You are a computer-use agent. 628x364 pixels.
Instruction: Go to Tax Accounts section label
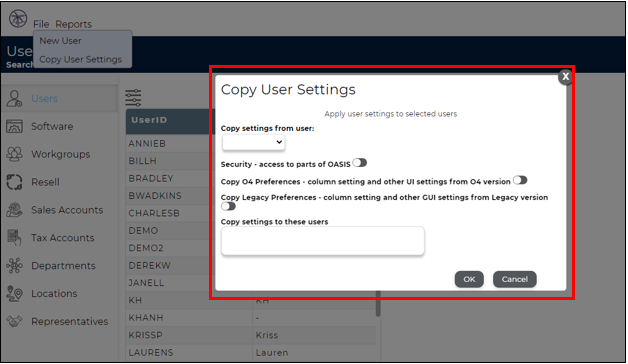(x=63, y=238)
